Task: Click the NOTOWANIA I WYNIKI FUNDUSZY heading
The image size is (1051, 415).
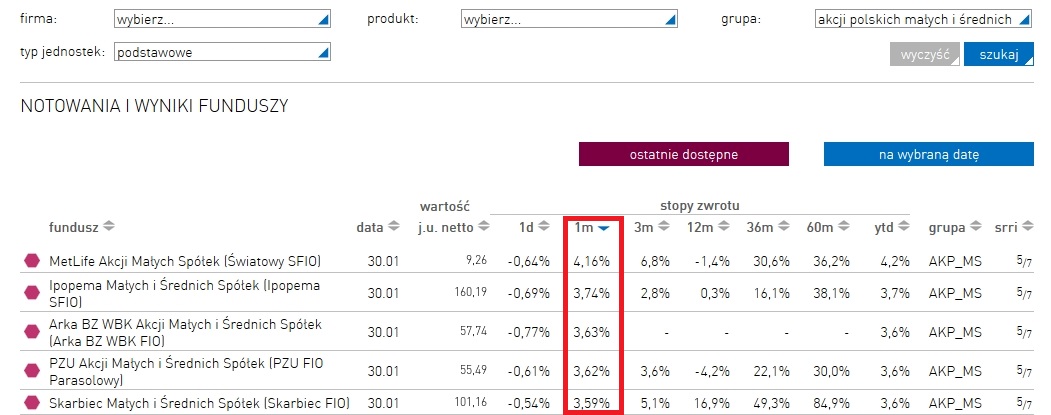Action: [x=154, y=106]
